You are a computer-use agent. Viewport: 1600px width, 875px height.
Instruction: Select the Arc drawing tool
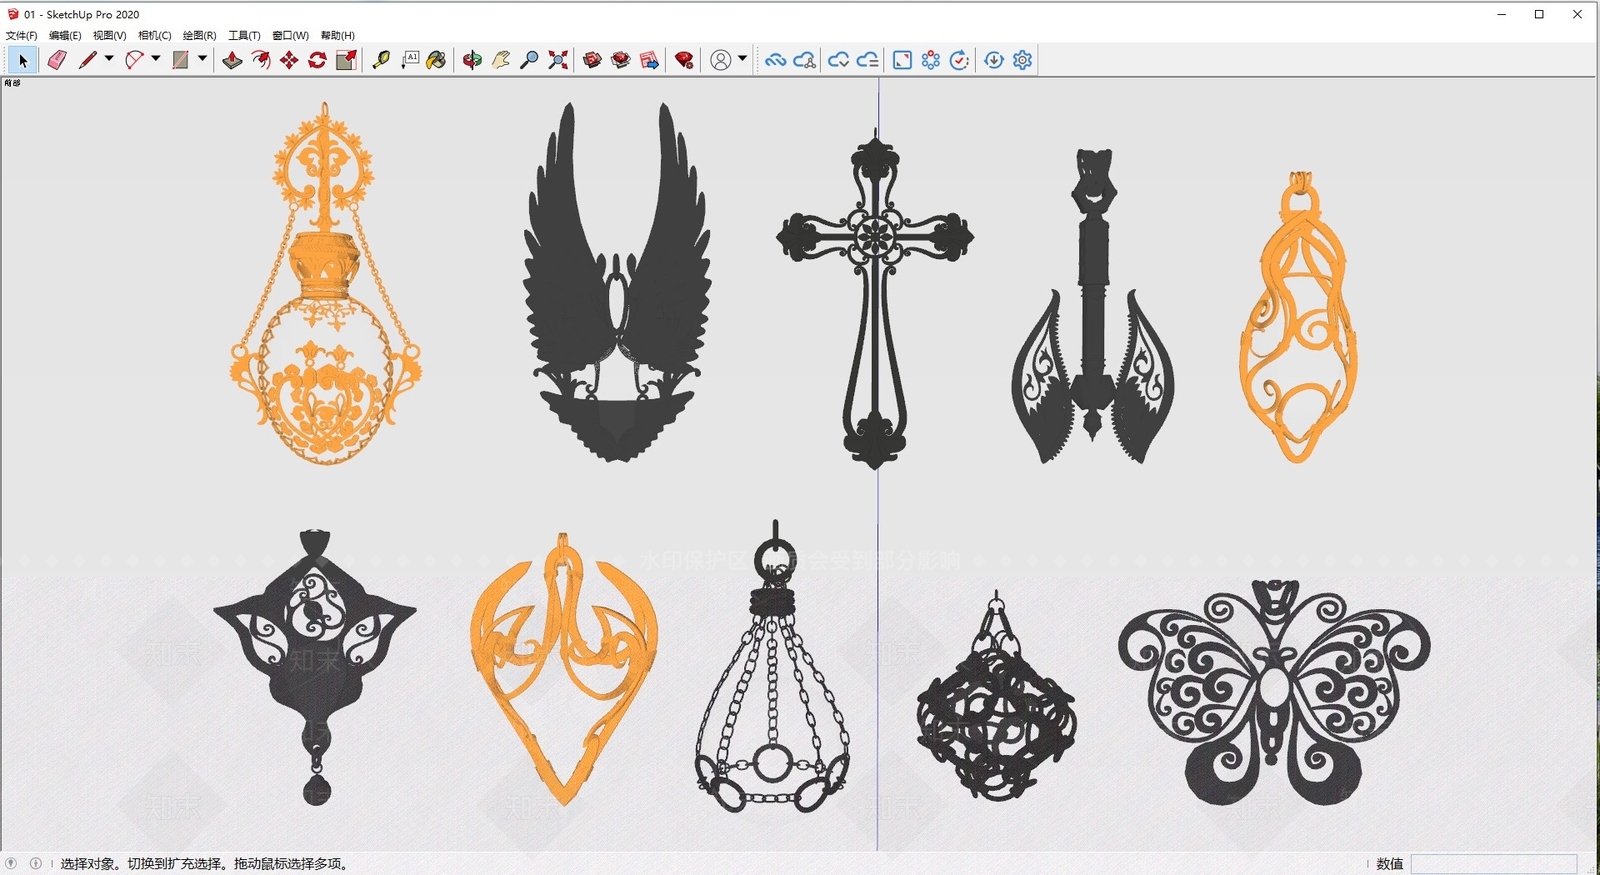coord(134,60)
